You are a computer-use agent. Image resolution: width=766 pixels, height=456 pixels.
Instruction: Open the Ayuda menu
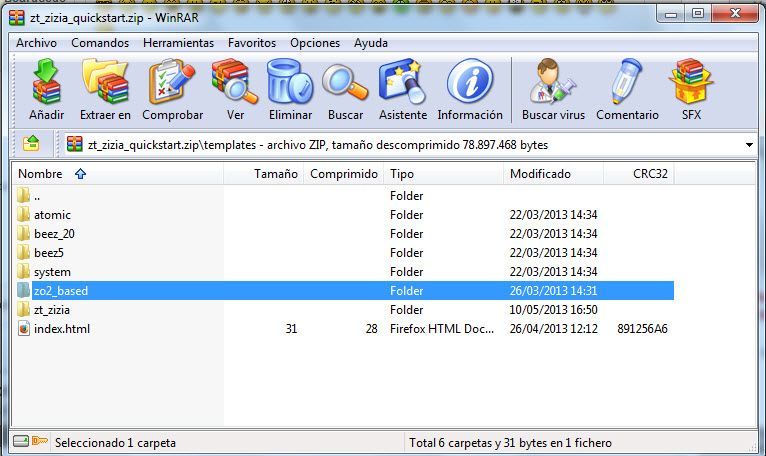[371, 43]
